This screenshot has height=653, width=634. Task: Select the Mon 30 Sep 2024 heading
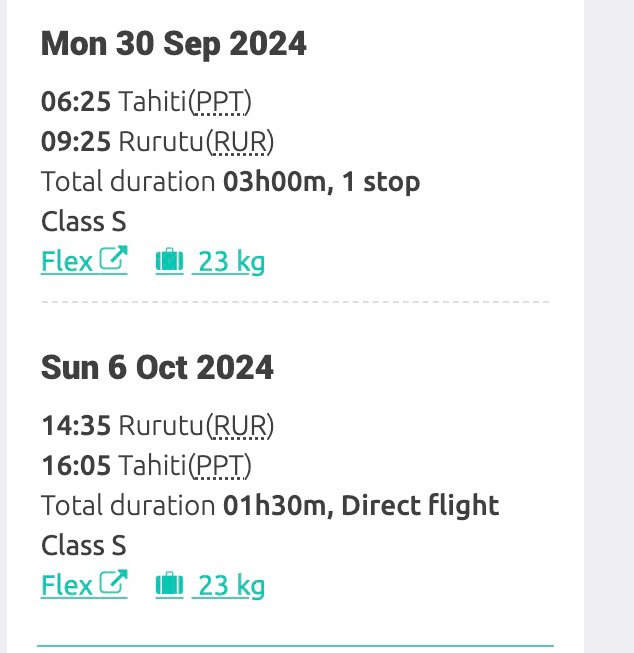coord(174,44)
